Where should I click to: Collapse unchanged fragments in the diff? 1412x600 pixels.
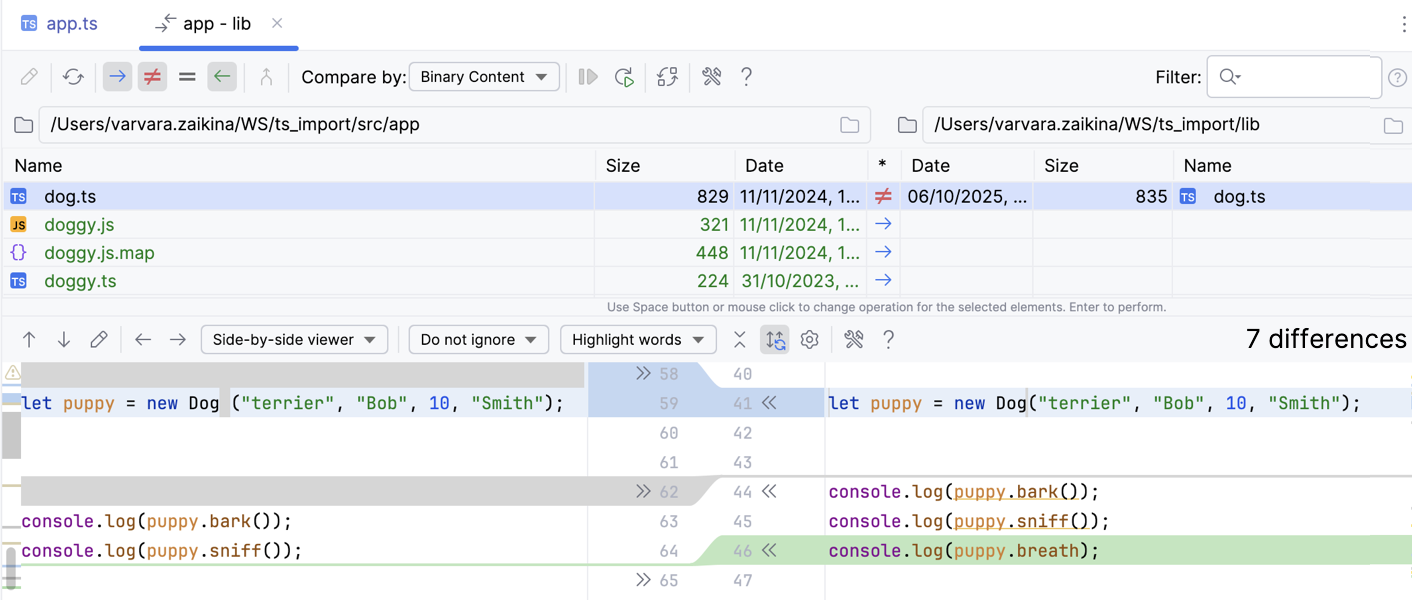tap(740, 340)
